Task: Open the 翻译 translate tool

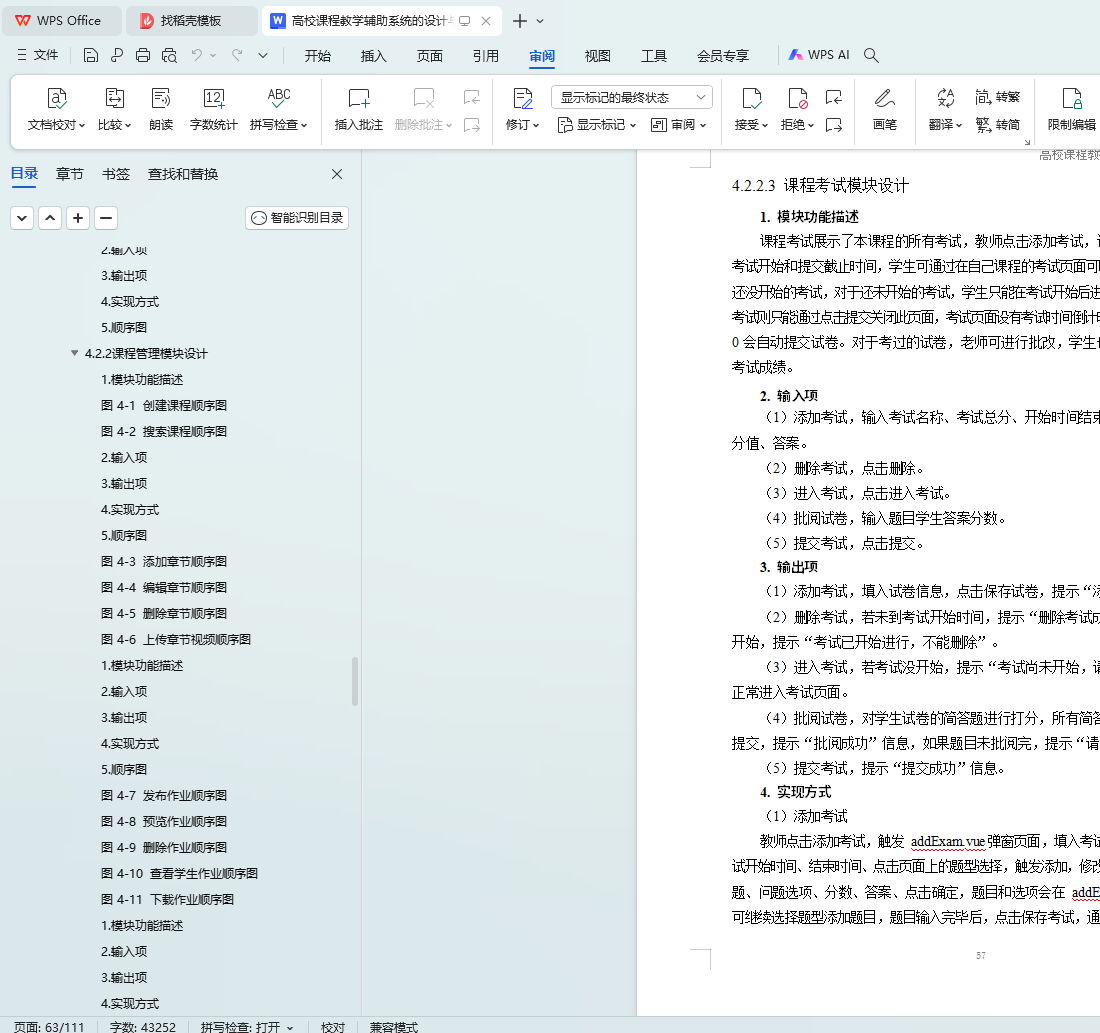Action: click(945, 109)
